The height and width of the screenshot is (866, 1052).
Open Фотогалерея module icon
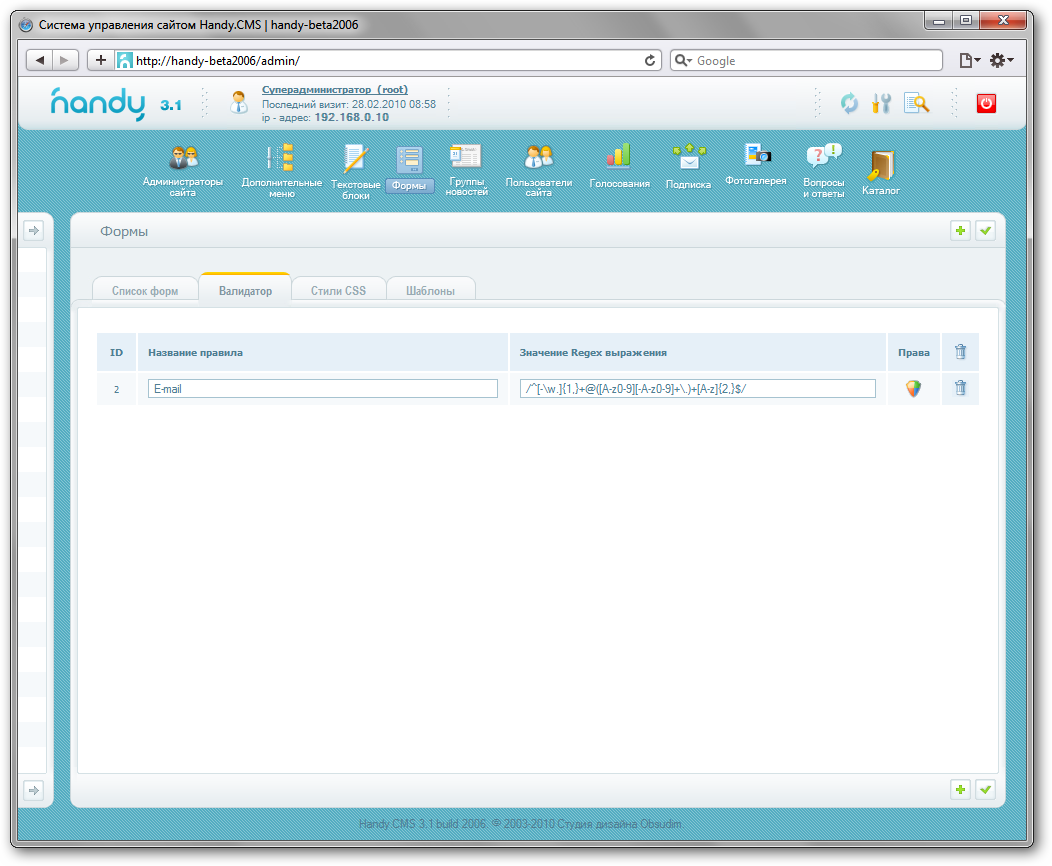click(x=756, y=154)
